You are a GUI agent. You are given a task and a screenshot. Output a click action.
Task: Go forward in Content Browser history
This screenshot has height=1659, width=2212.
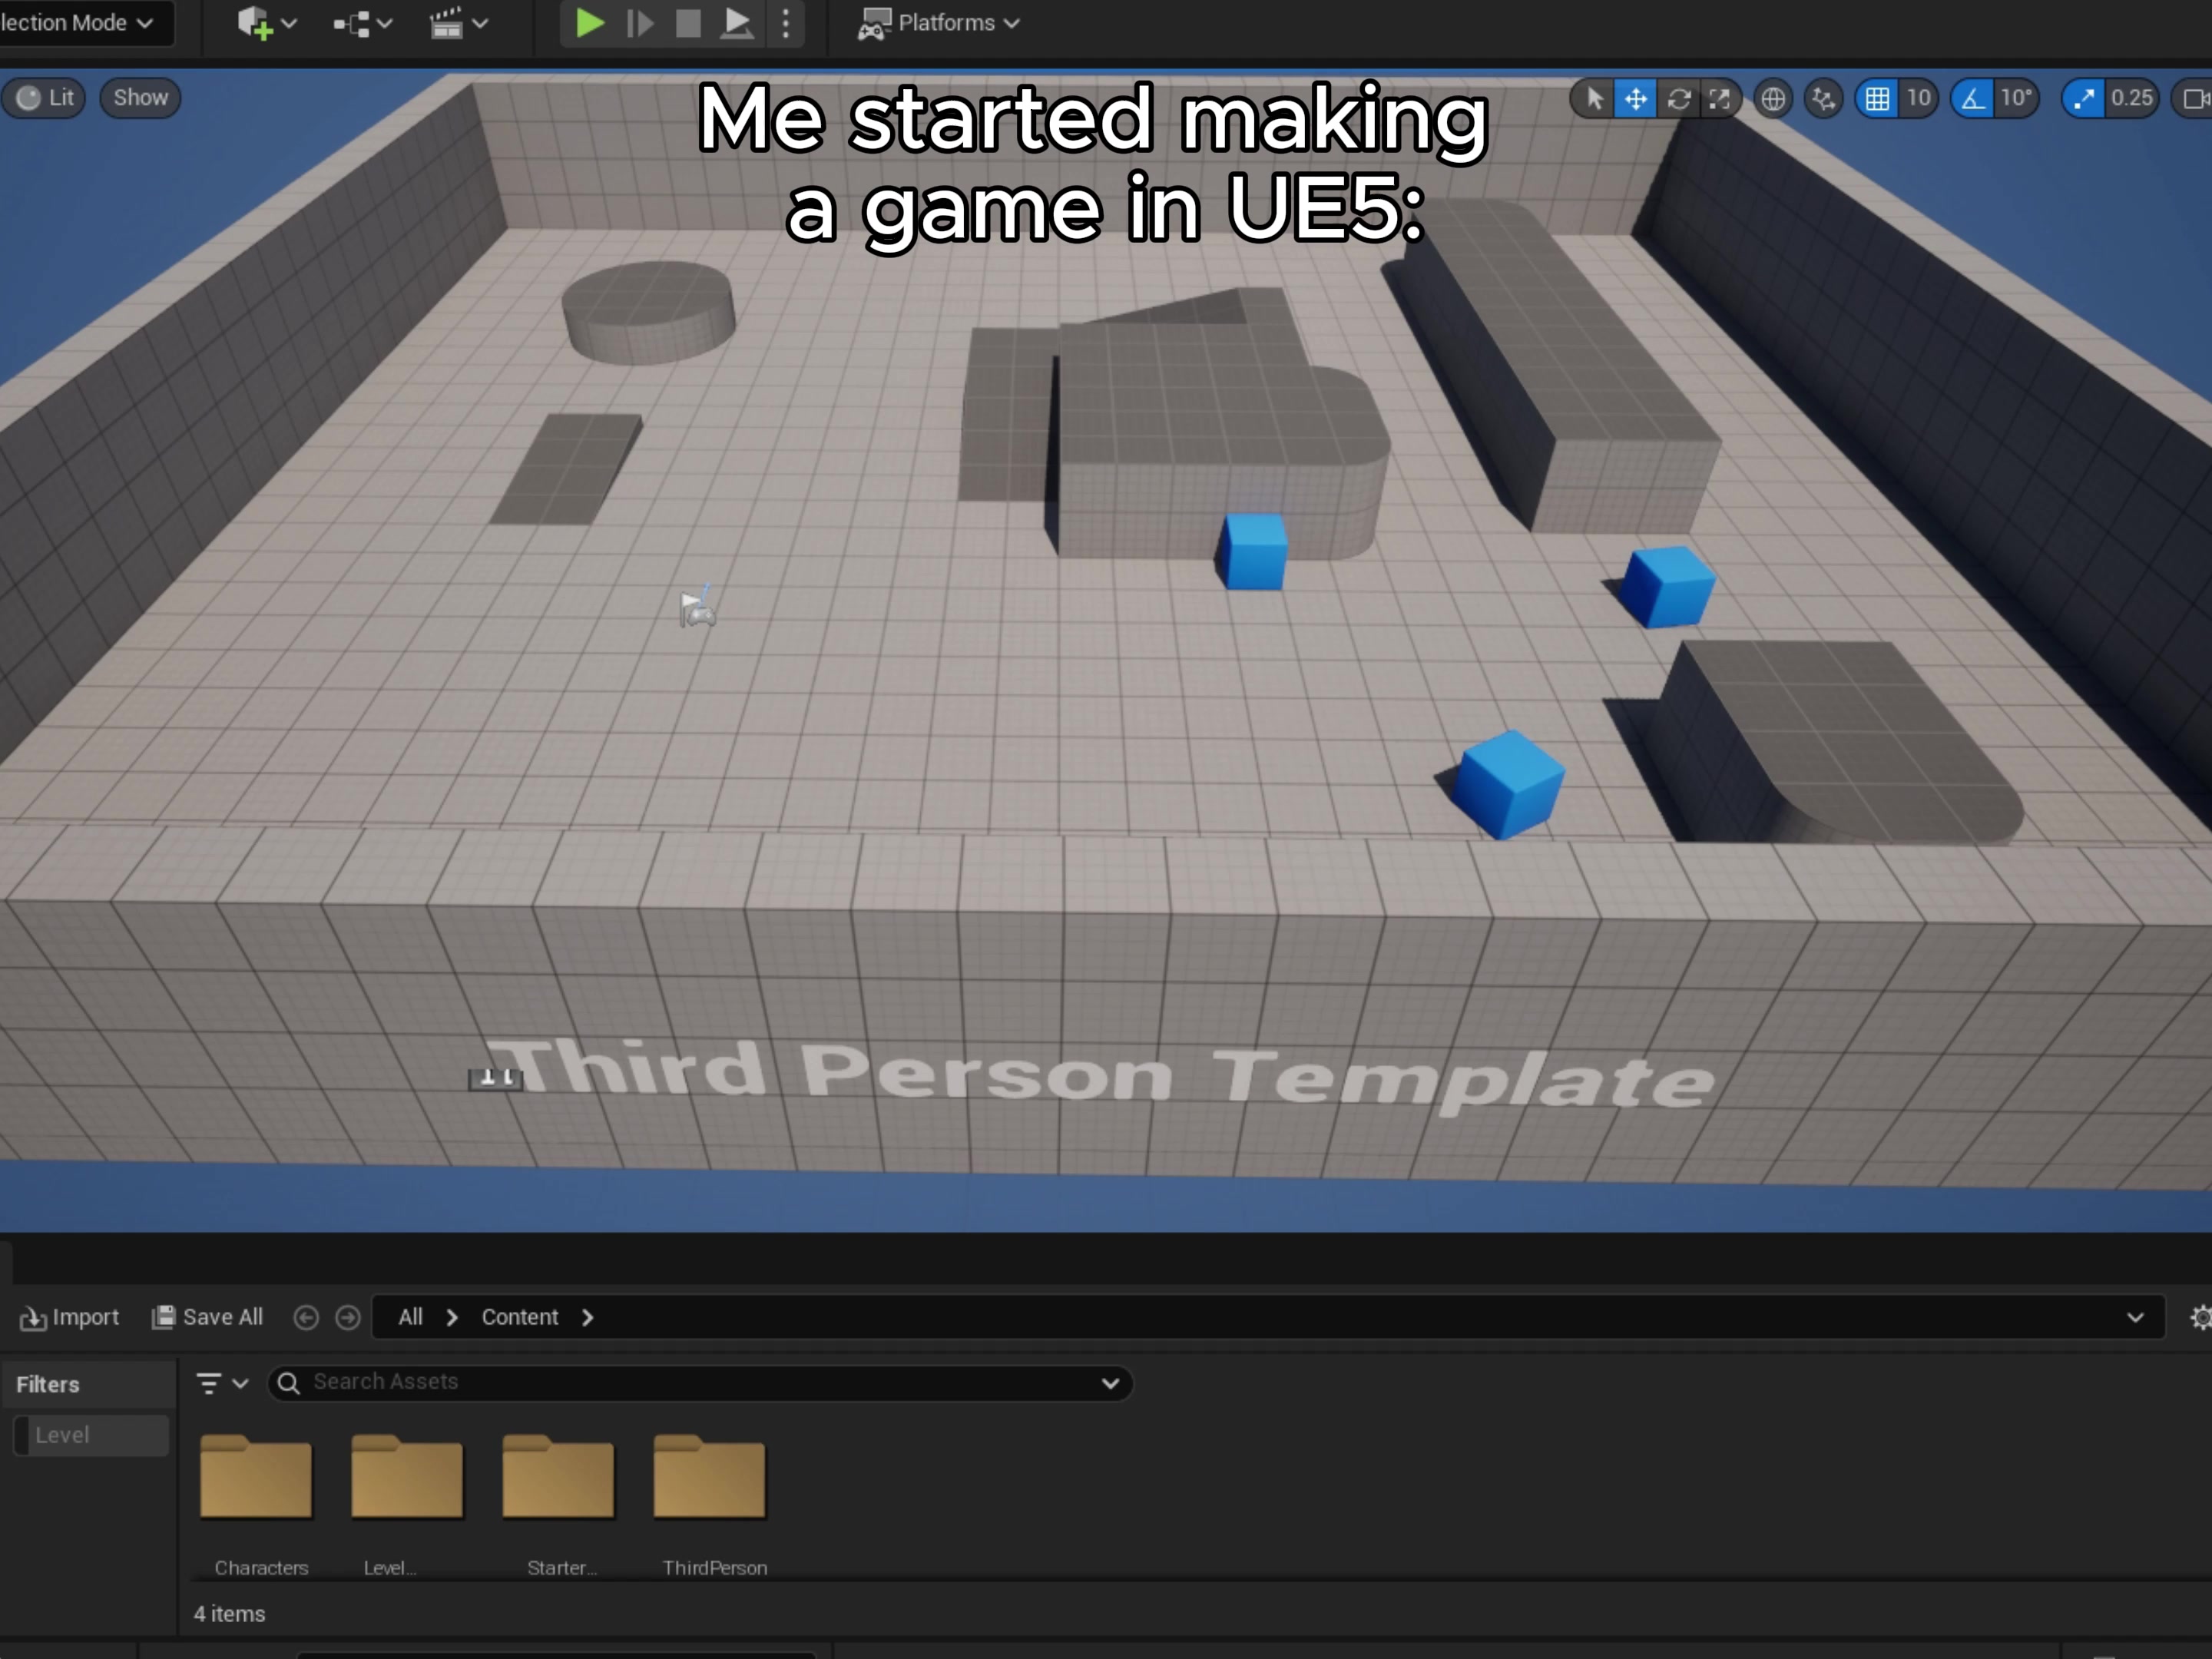[x=348, y=1318]
